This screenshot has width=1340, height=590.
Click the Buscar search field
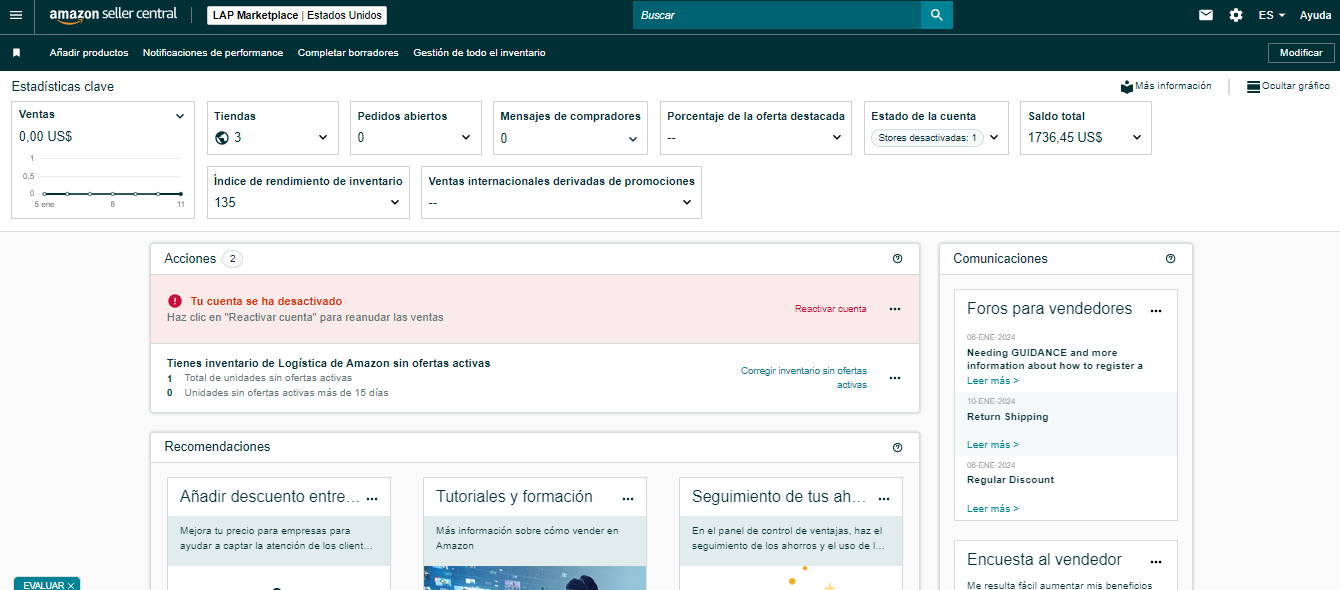[x=777, y=15]
